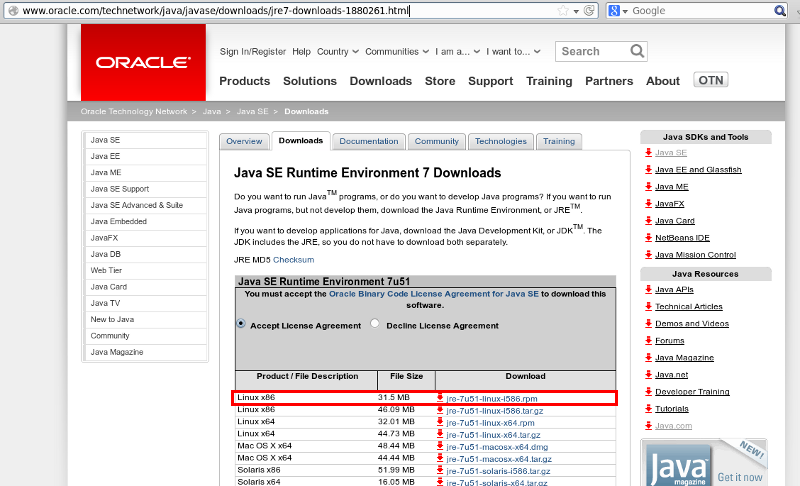The width and height of the screenshot is (800, 486).
Task: Click red arrow icon next to Forums
Action: click(x=648, y=340)
